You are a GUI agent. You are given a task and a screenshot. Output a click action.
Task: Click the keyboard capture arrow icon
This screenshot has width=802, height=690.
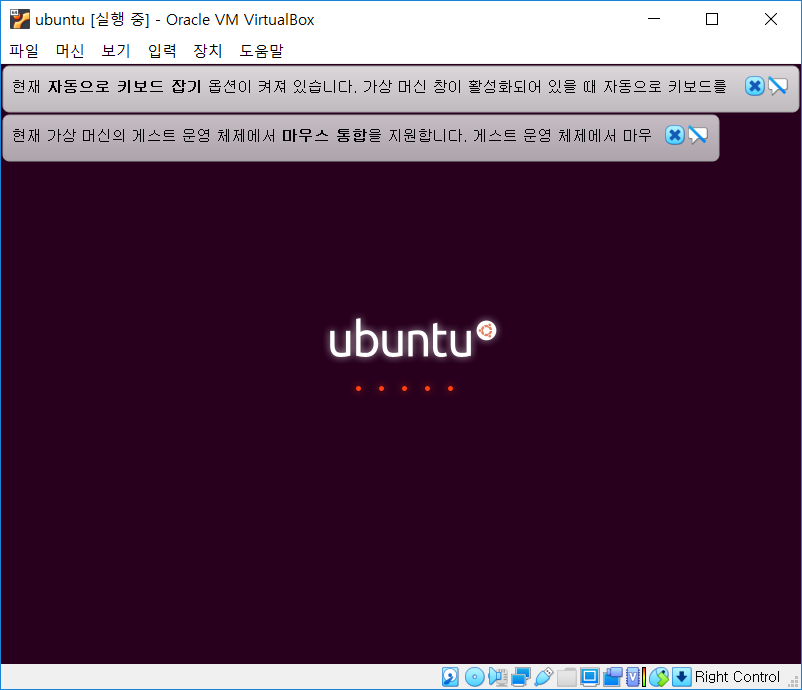[x=682, y=677]
